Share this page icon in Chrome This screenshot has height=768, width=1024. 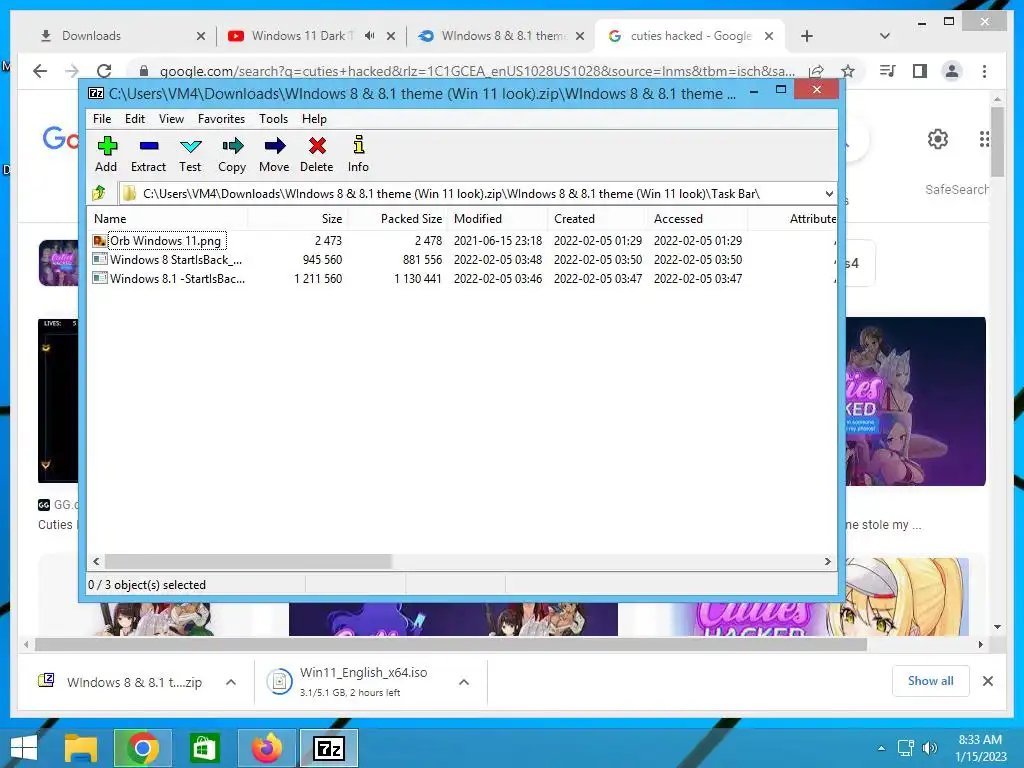point(816,71)
